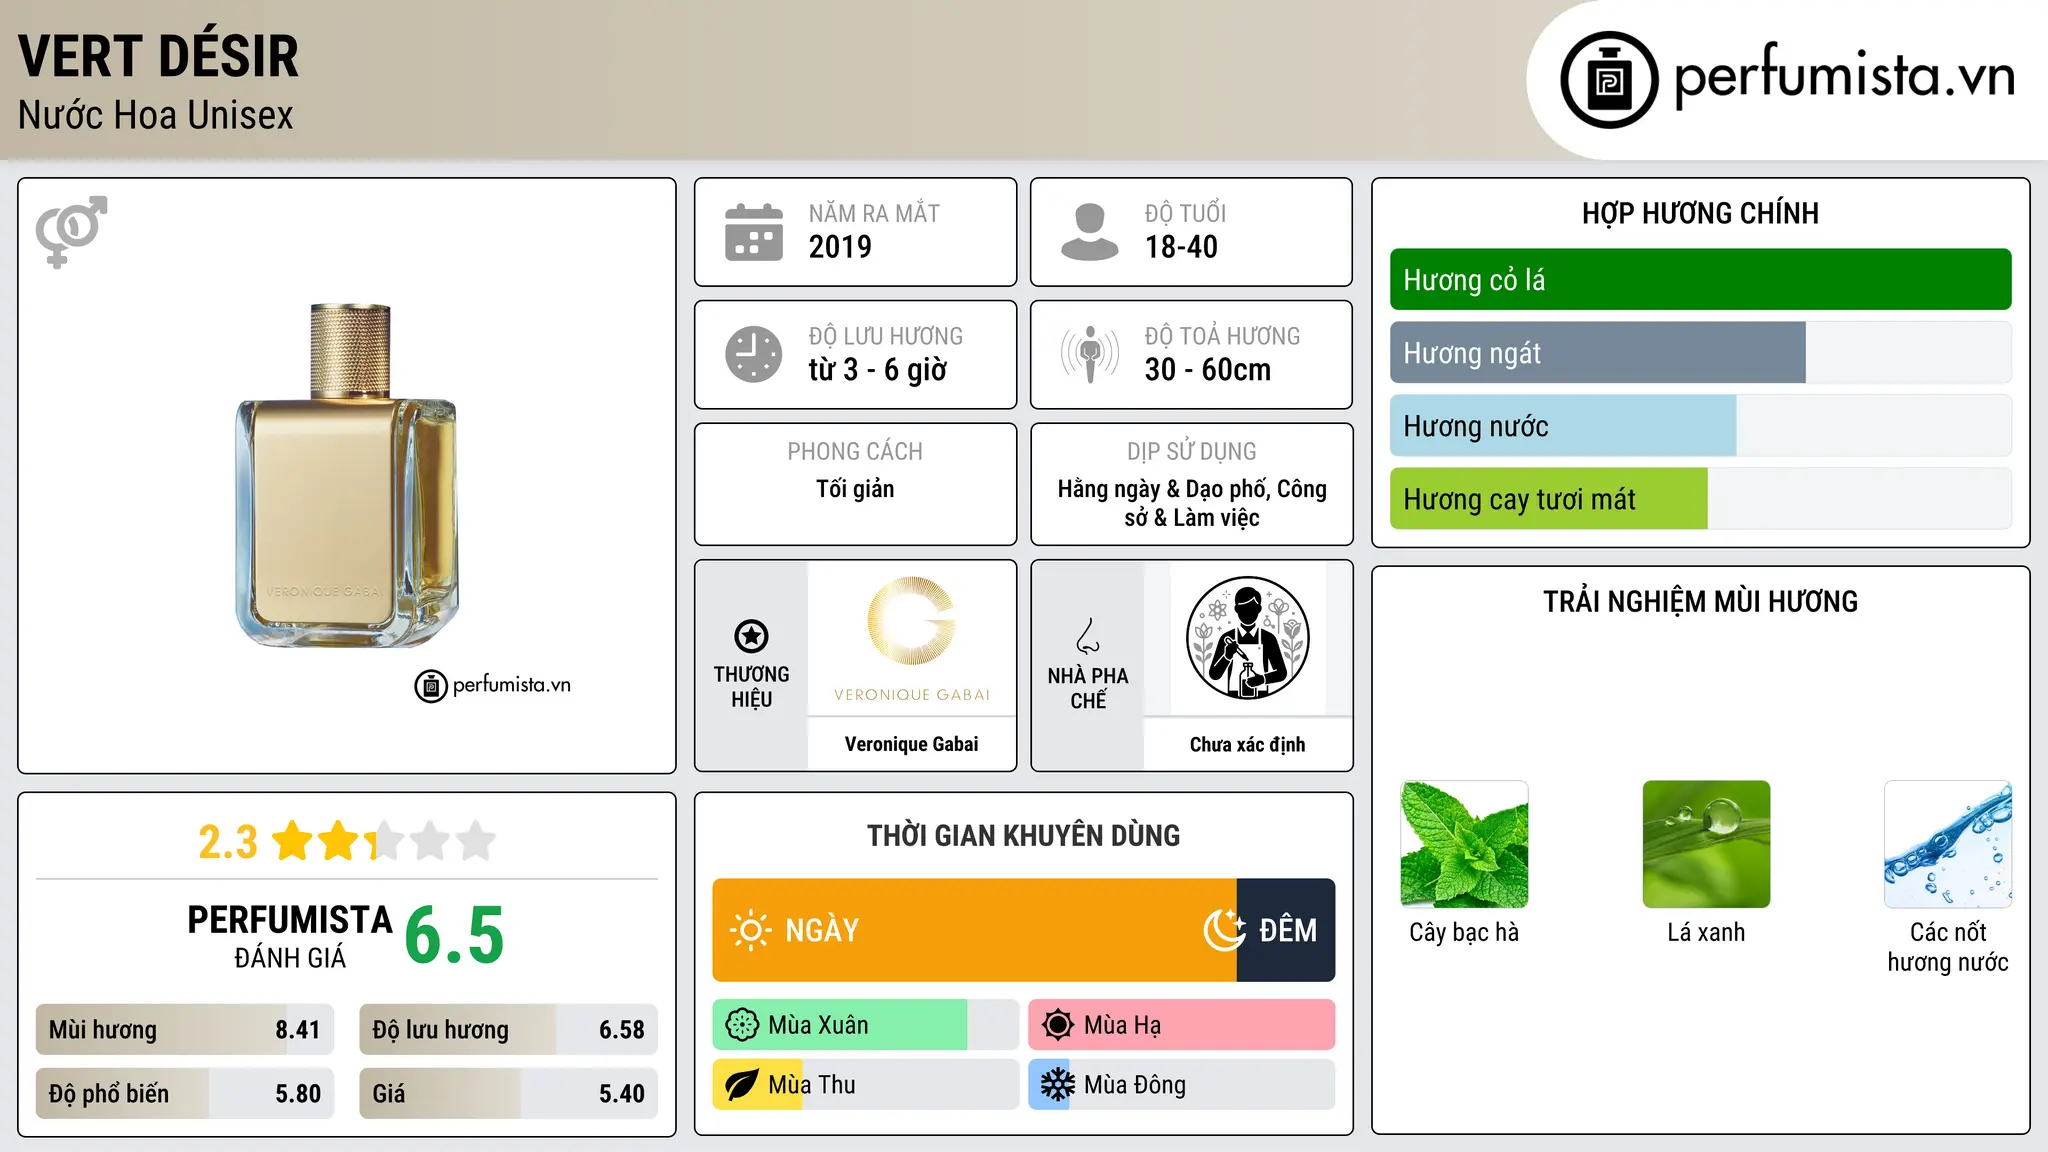Click the Độ phổ biến 5.80 score bar
This screenshot has height=1152, width=2048.
point(185,1094)
